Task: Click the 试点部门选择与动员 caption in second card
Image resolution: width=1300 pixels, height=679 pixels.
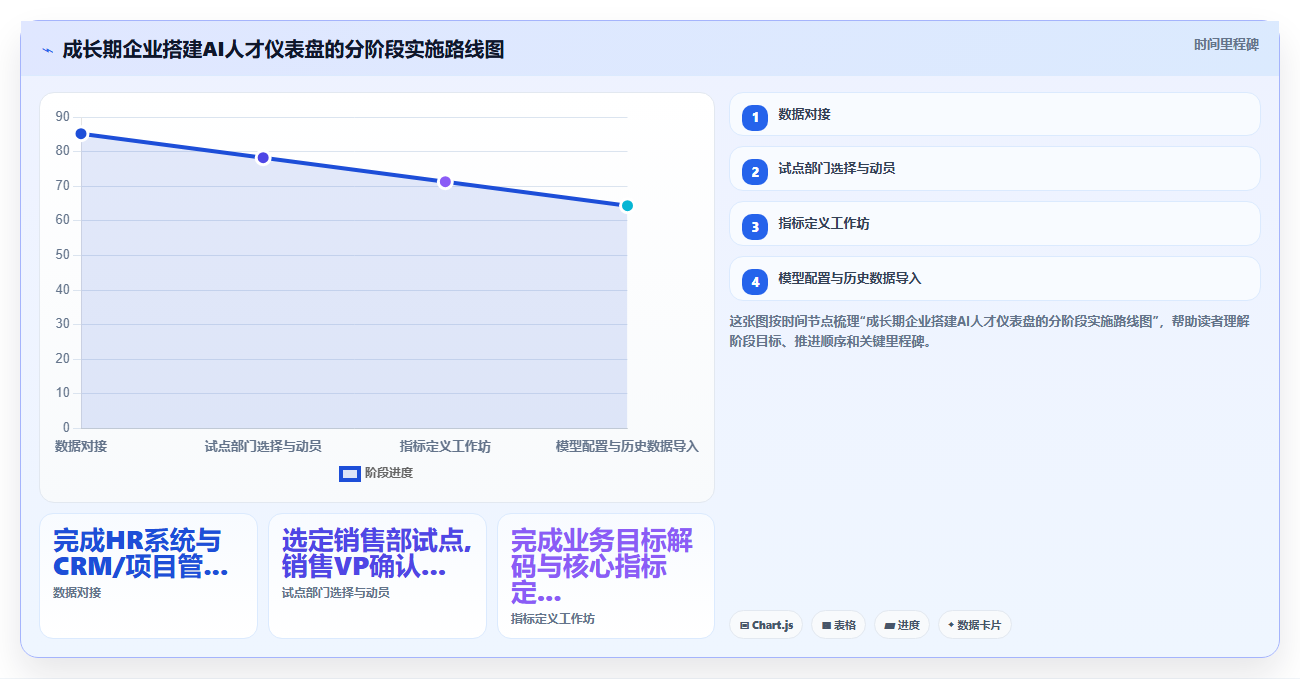Action: click(x=336, y=593)
